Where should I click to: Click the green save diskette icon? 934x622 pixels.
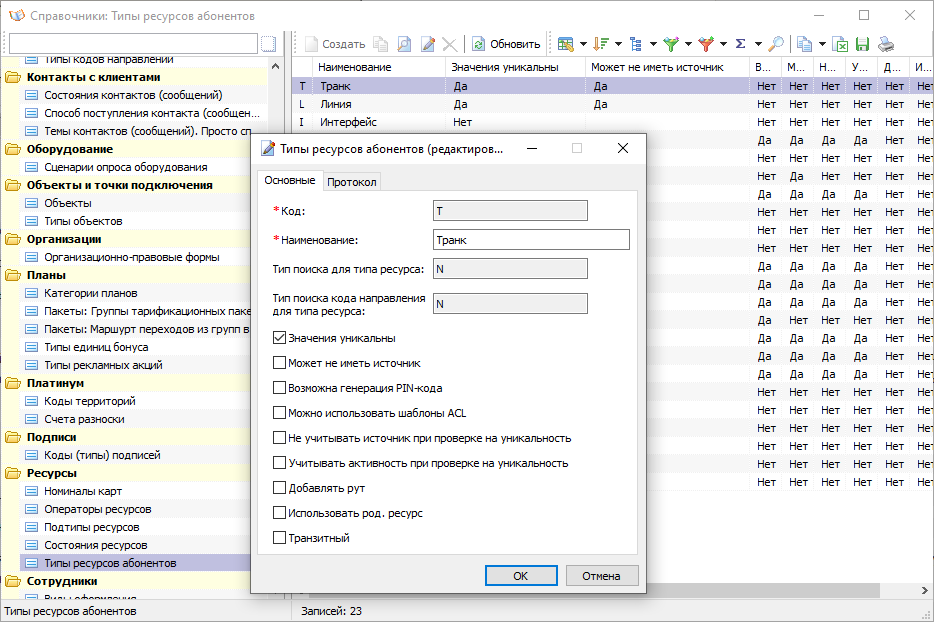(862, 44)
